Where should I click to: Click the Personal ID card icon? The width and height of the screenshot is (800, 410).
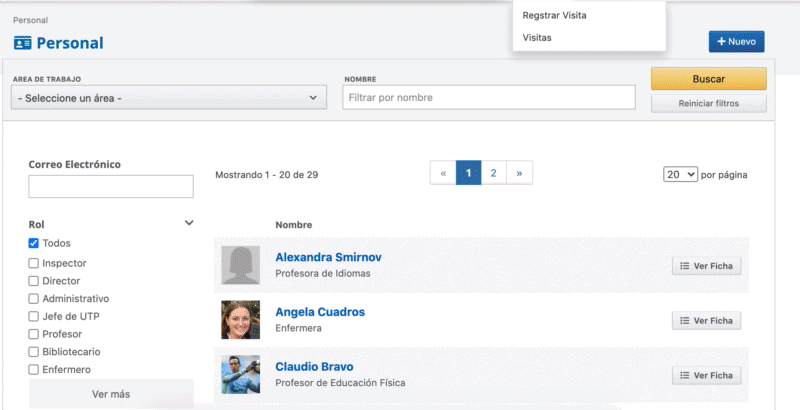[x=22, y=43]
